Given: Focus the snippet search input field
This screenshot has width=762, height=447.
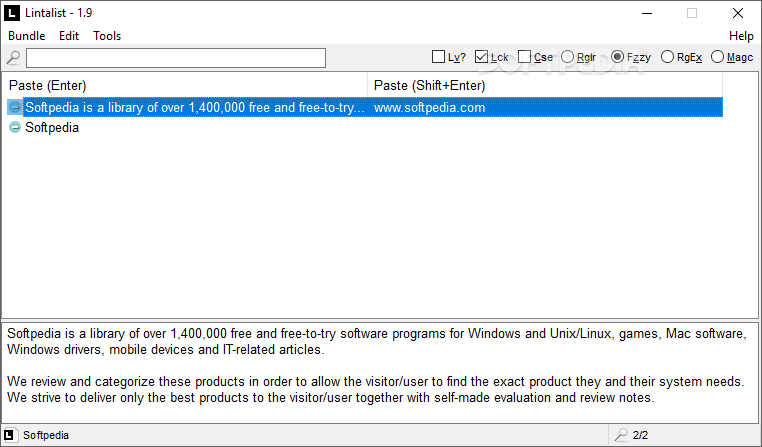Looking at the screenshot, I should [x=176, y=58].
